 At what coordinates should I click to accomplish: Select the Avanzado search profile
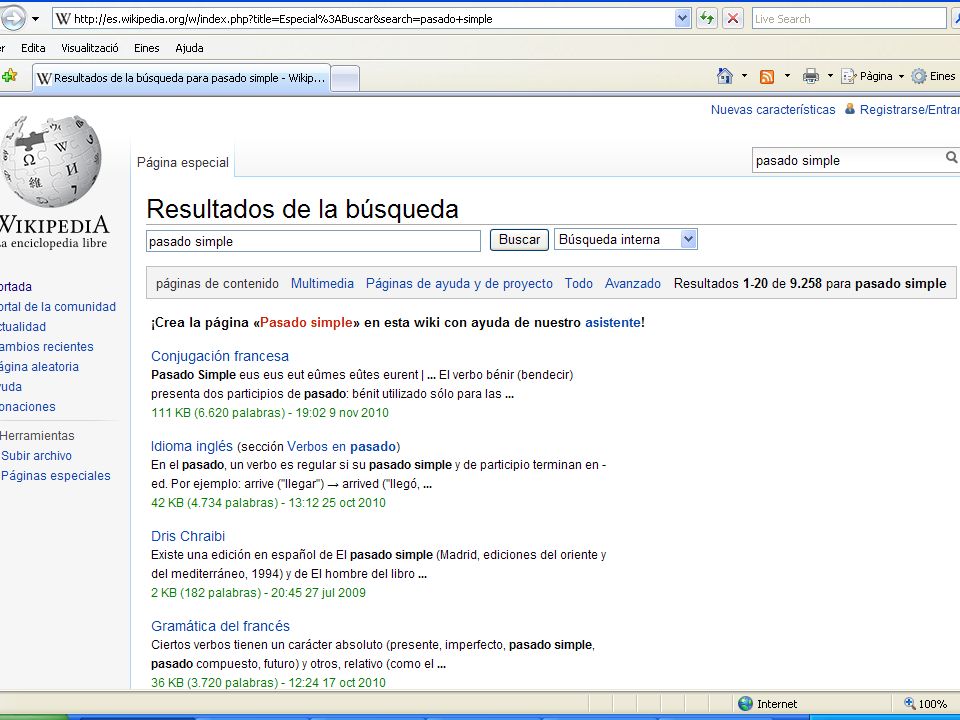632,283
